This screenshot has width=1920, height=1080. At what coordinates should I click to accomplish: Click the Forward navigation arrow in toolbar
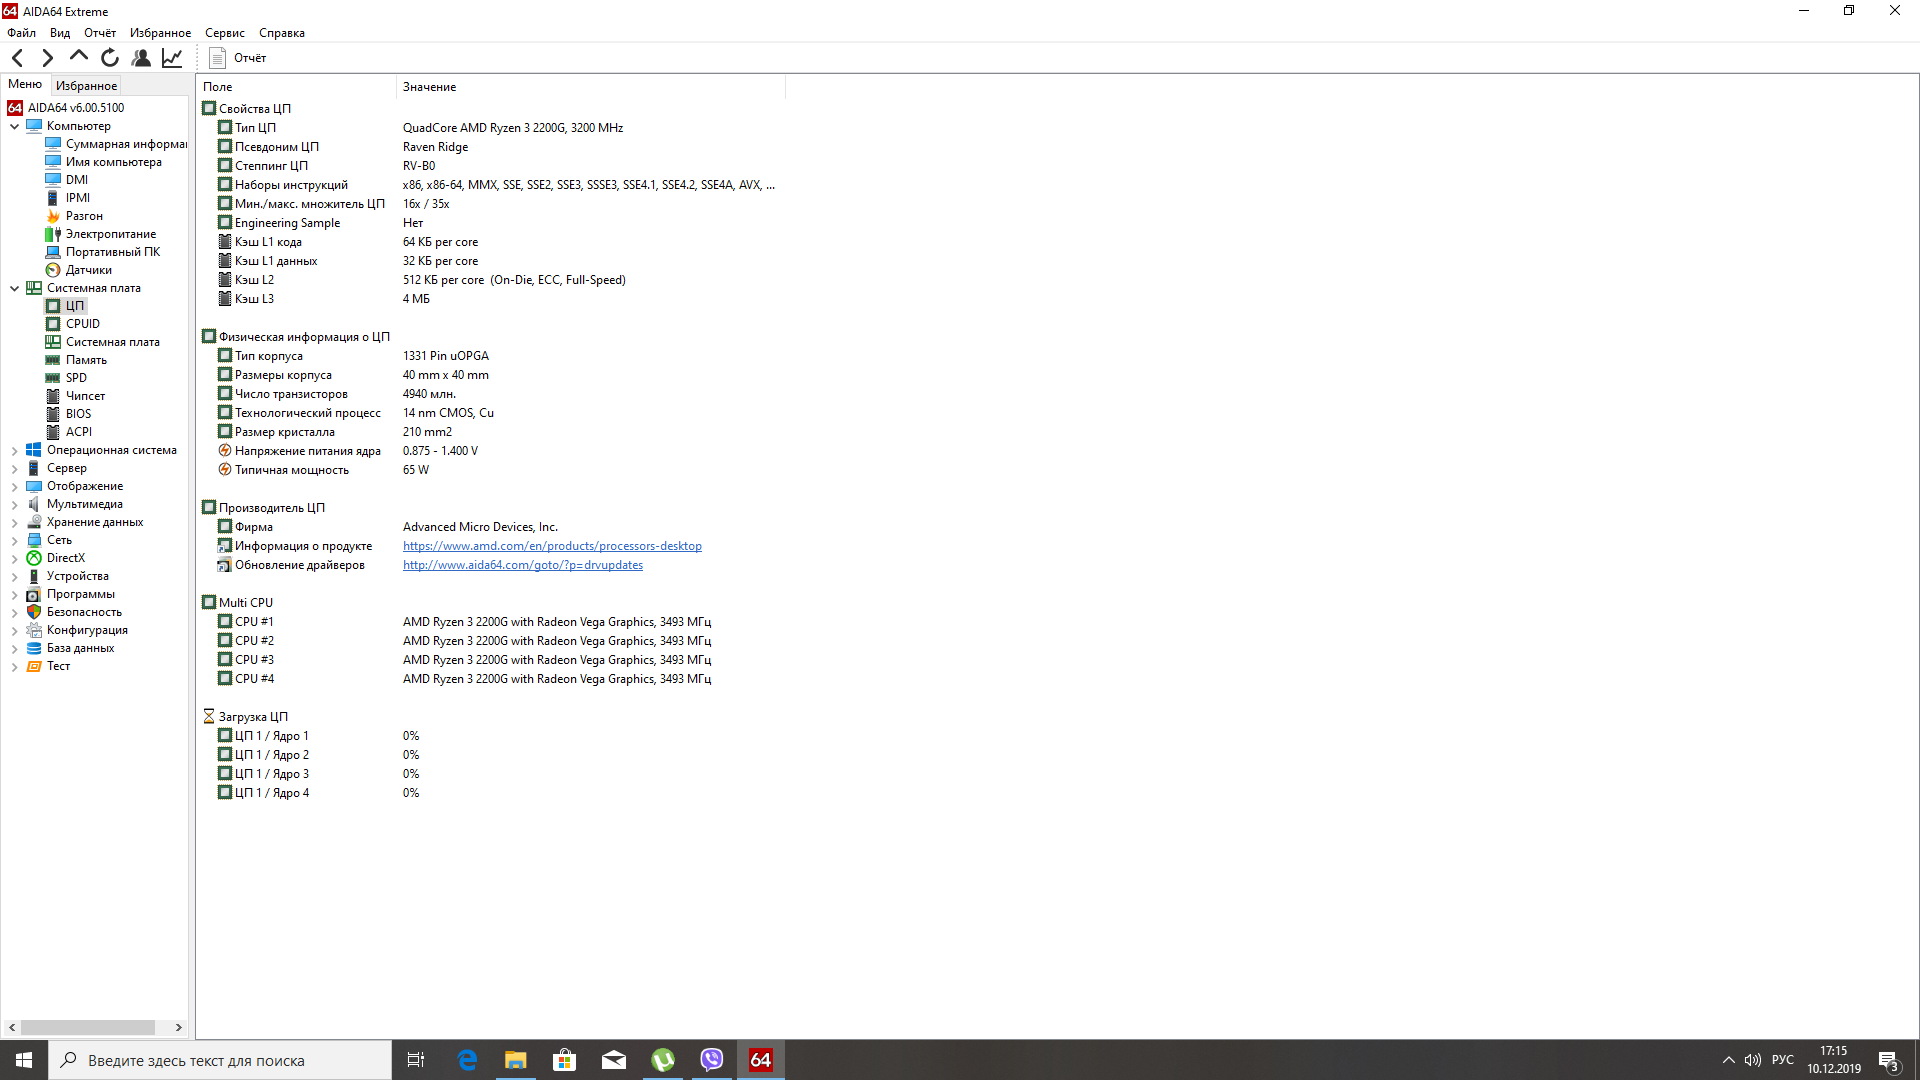(x=47, y=58)
